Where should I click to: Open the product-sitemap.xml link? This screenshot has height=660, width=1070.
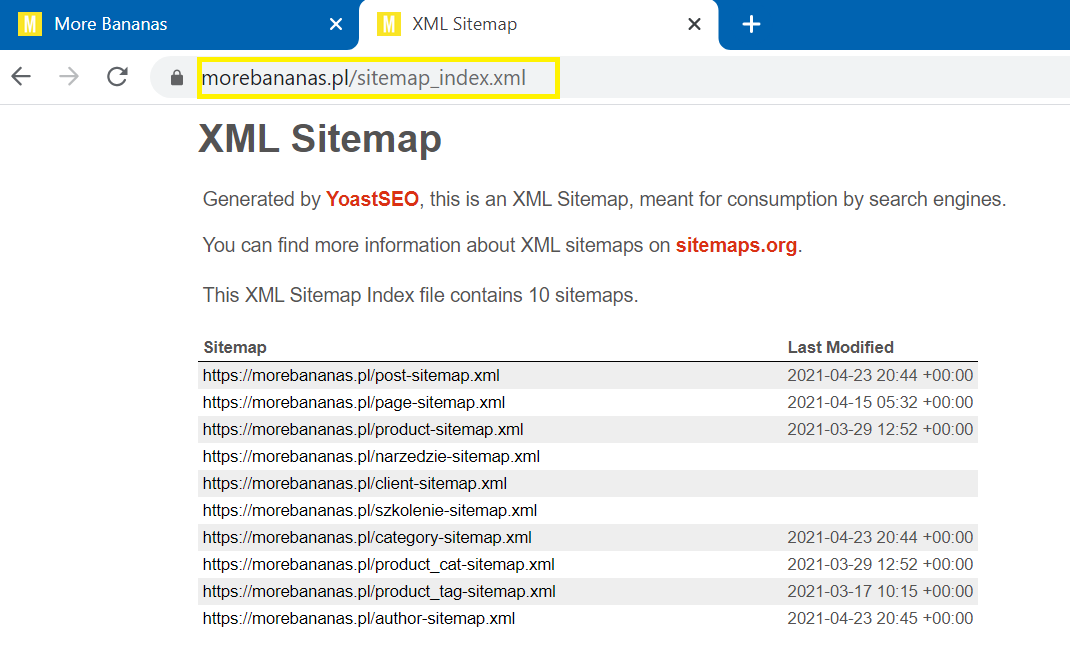pos(362,430)
